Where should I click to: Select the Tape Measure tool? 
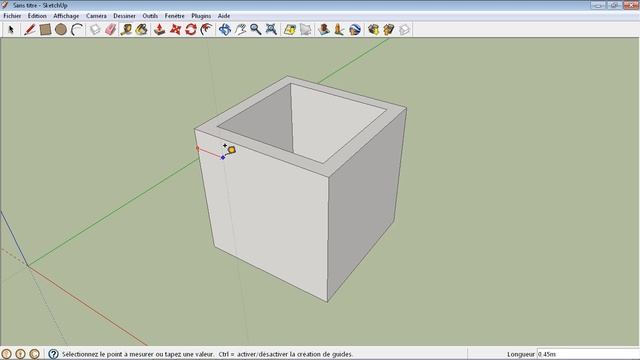point(126,29)
